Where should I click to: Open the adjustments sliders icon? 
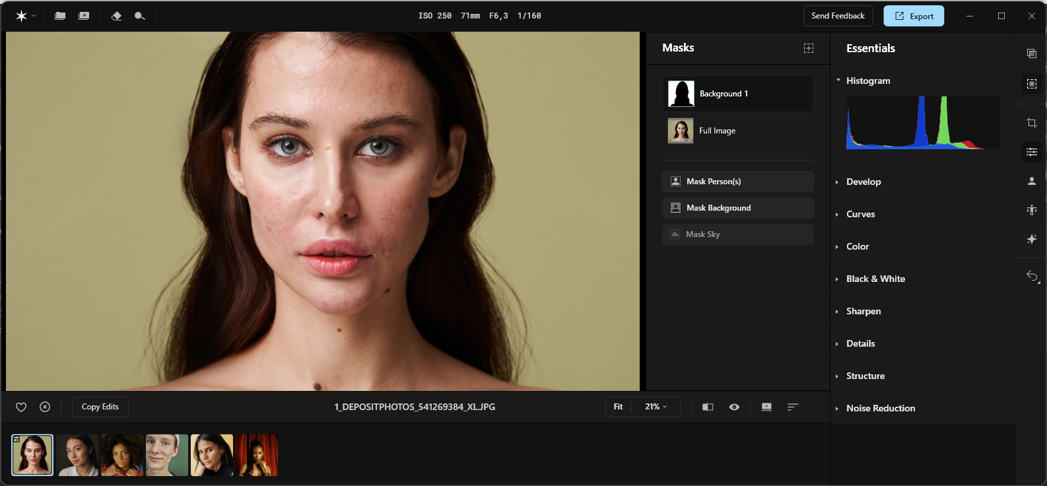click(x=1032, y=152)
